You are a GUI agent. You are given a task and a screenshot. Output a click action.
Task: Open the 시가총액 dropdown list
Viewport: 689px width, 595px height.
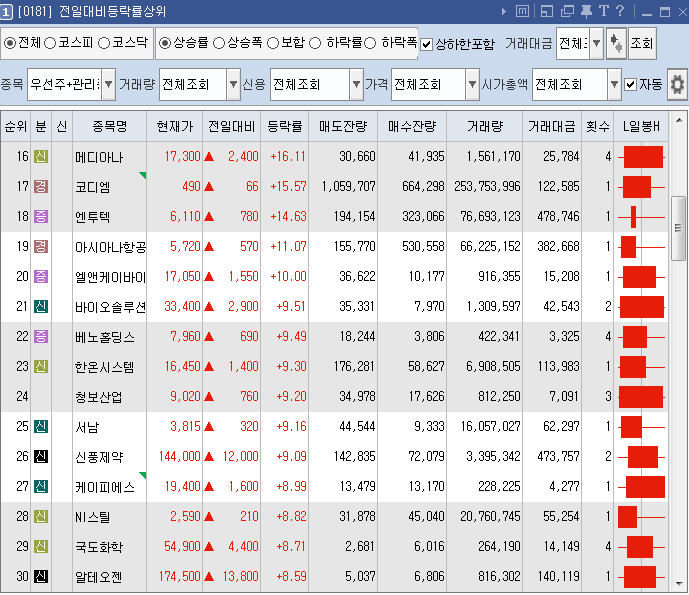click(x=614, y=85)
